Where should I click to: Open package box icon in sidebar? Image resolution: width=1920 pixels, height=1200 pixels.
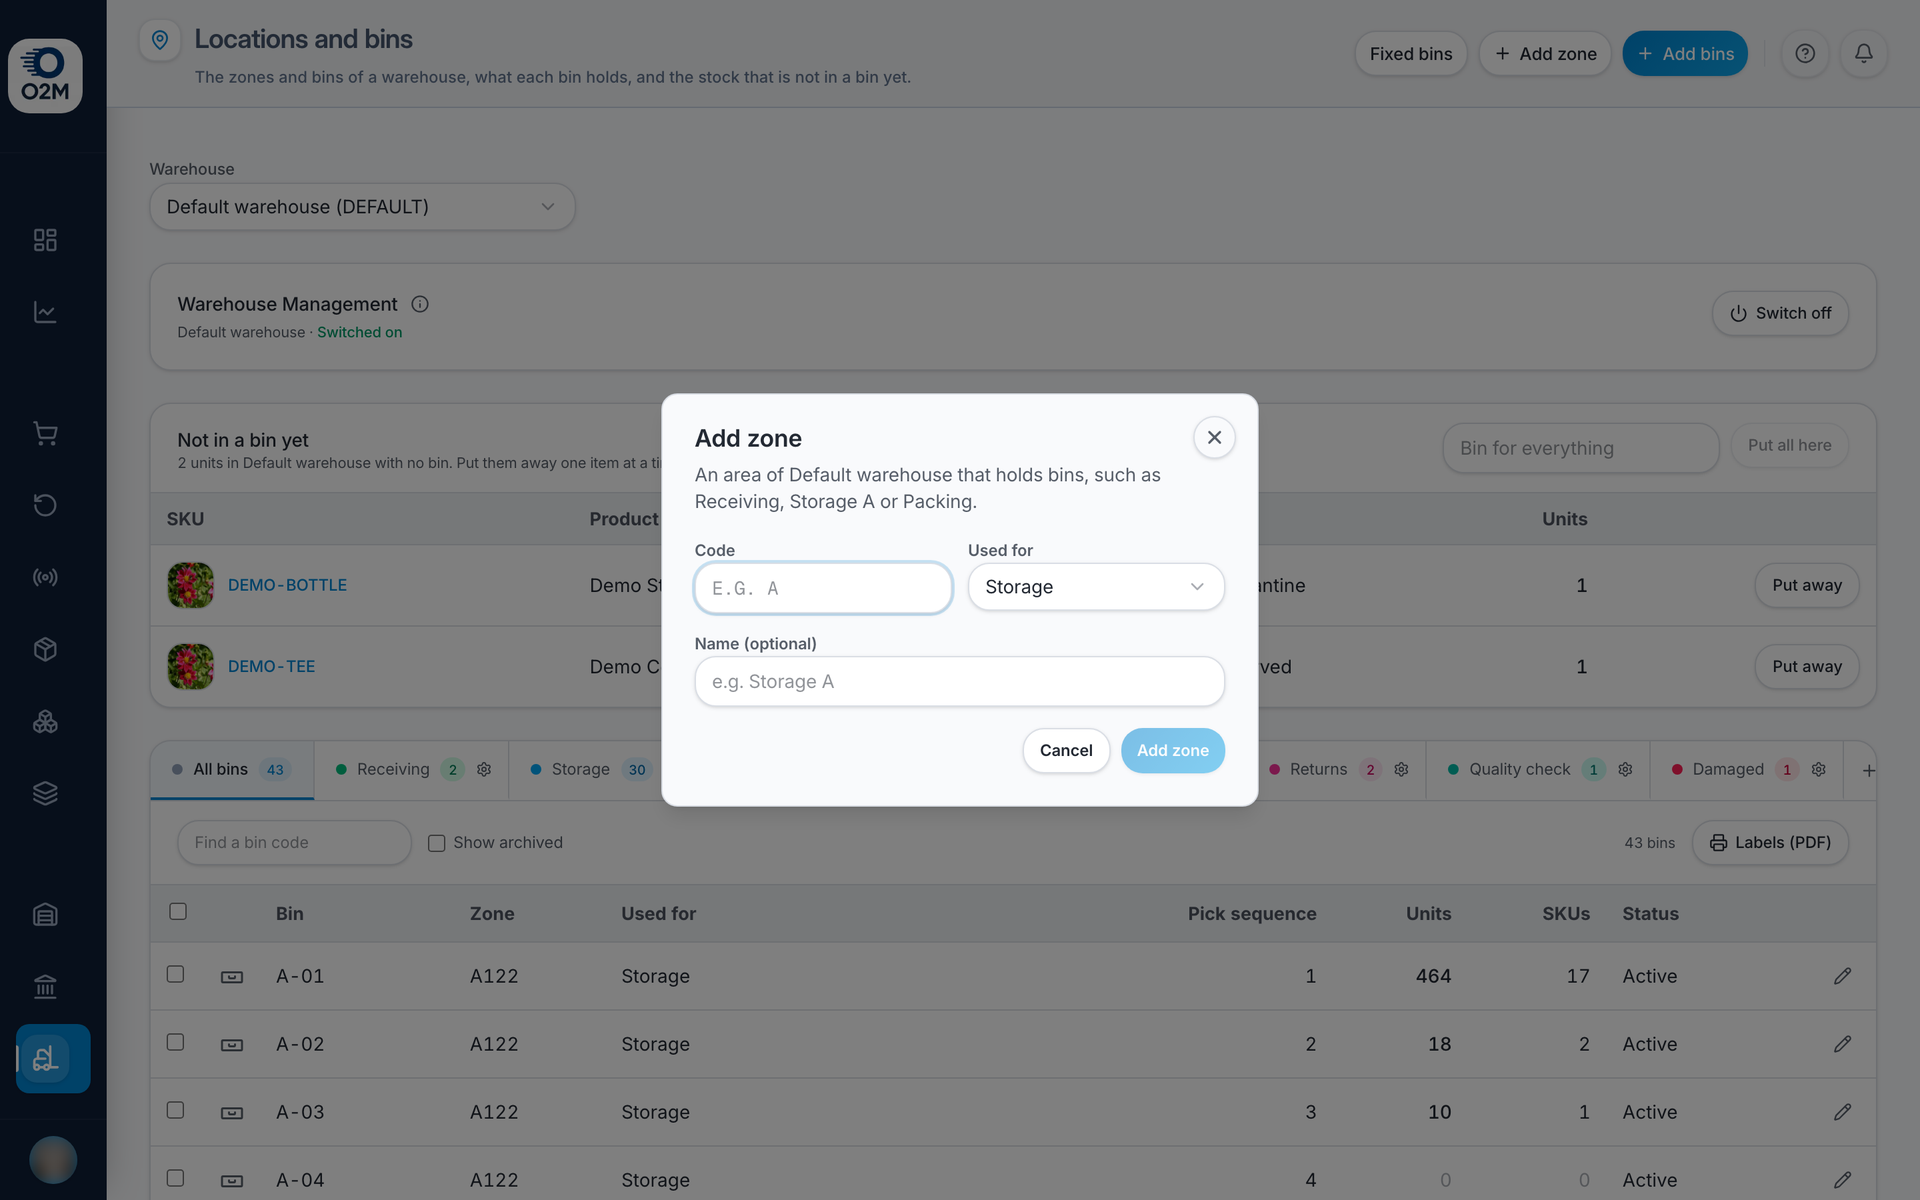[x=45, y=649]
